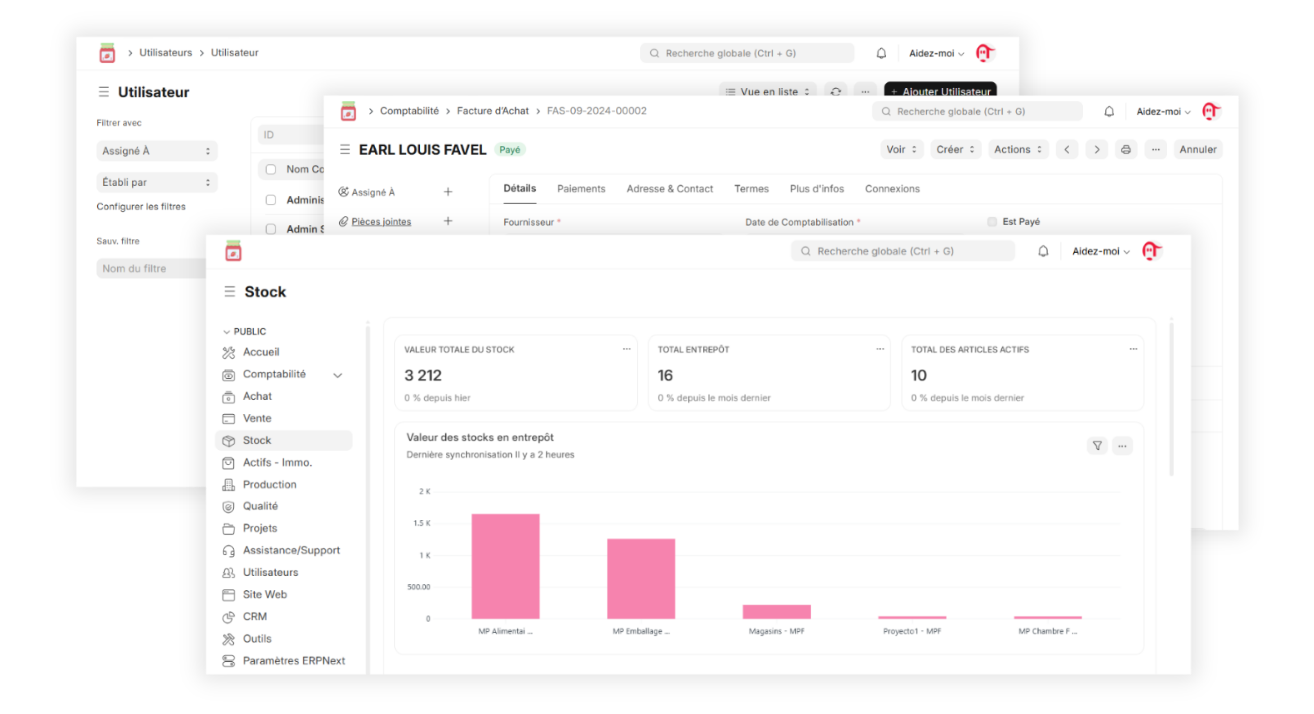Toggle the Est Payé checkbox
This screenshot has width=1314, height=714.
coord(992,221)
